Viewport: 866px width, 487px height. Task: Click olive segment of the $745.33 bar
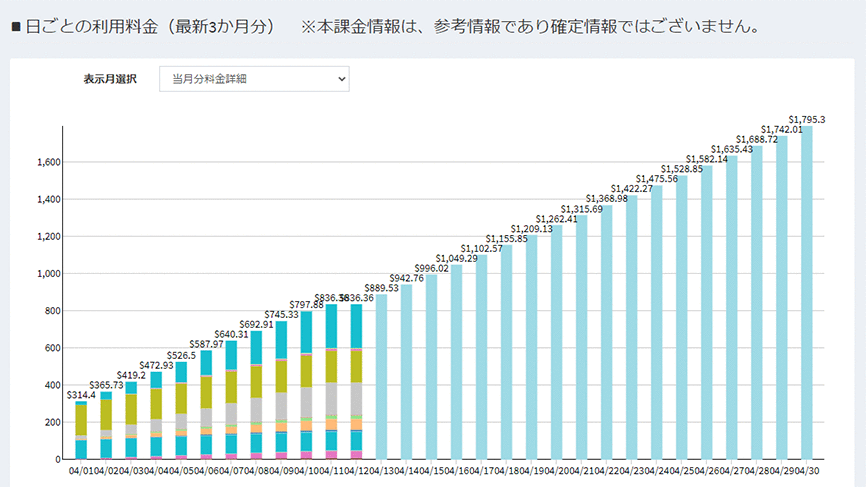click(281, 374)
